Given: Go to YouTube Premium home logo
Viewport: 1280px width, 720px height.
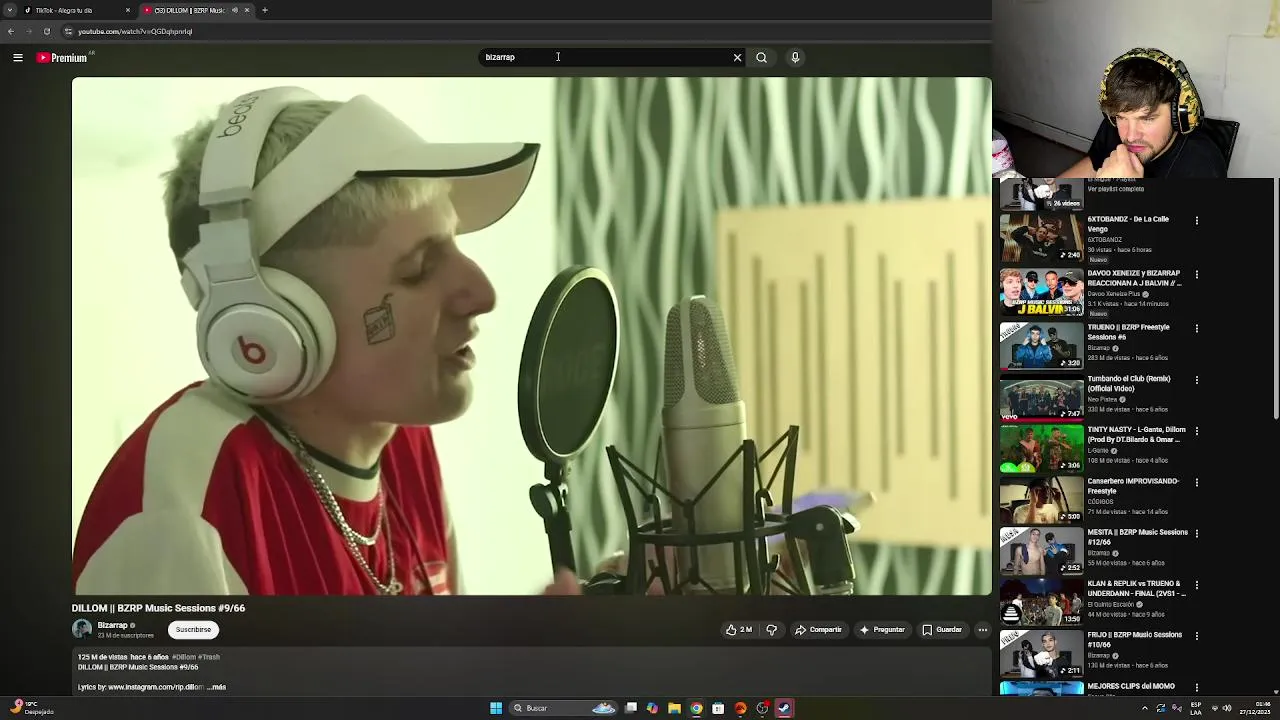Looking at the screenshot, I should tap(63, 58).
